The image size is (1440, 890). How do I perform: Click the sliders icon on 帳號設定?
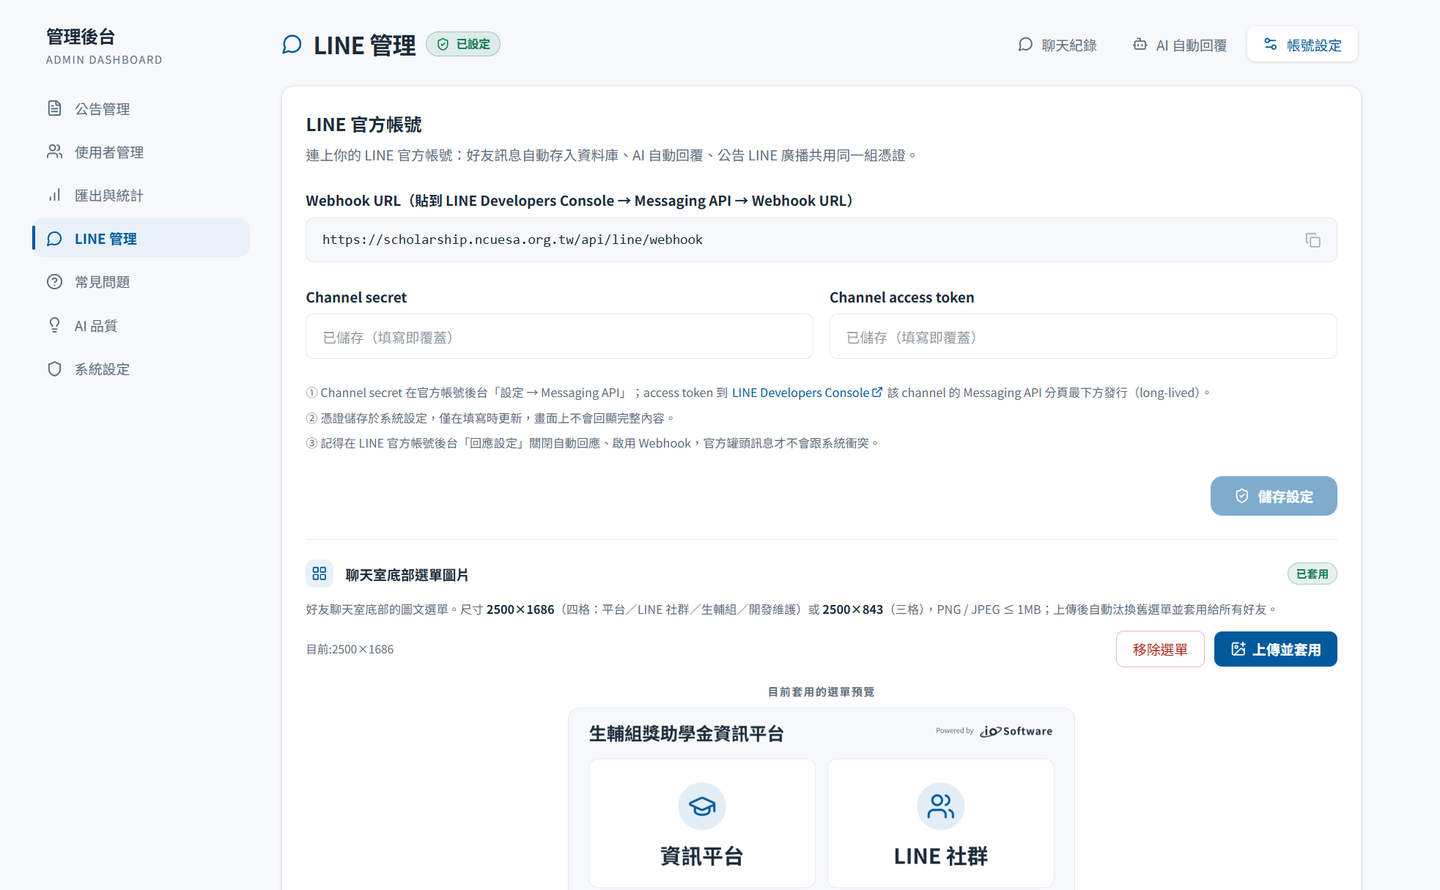pos(1271,45)
